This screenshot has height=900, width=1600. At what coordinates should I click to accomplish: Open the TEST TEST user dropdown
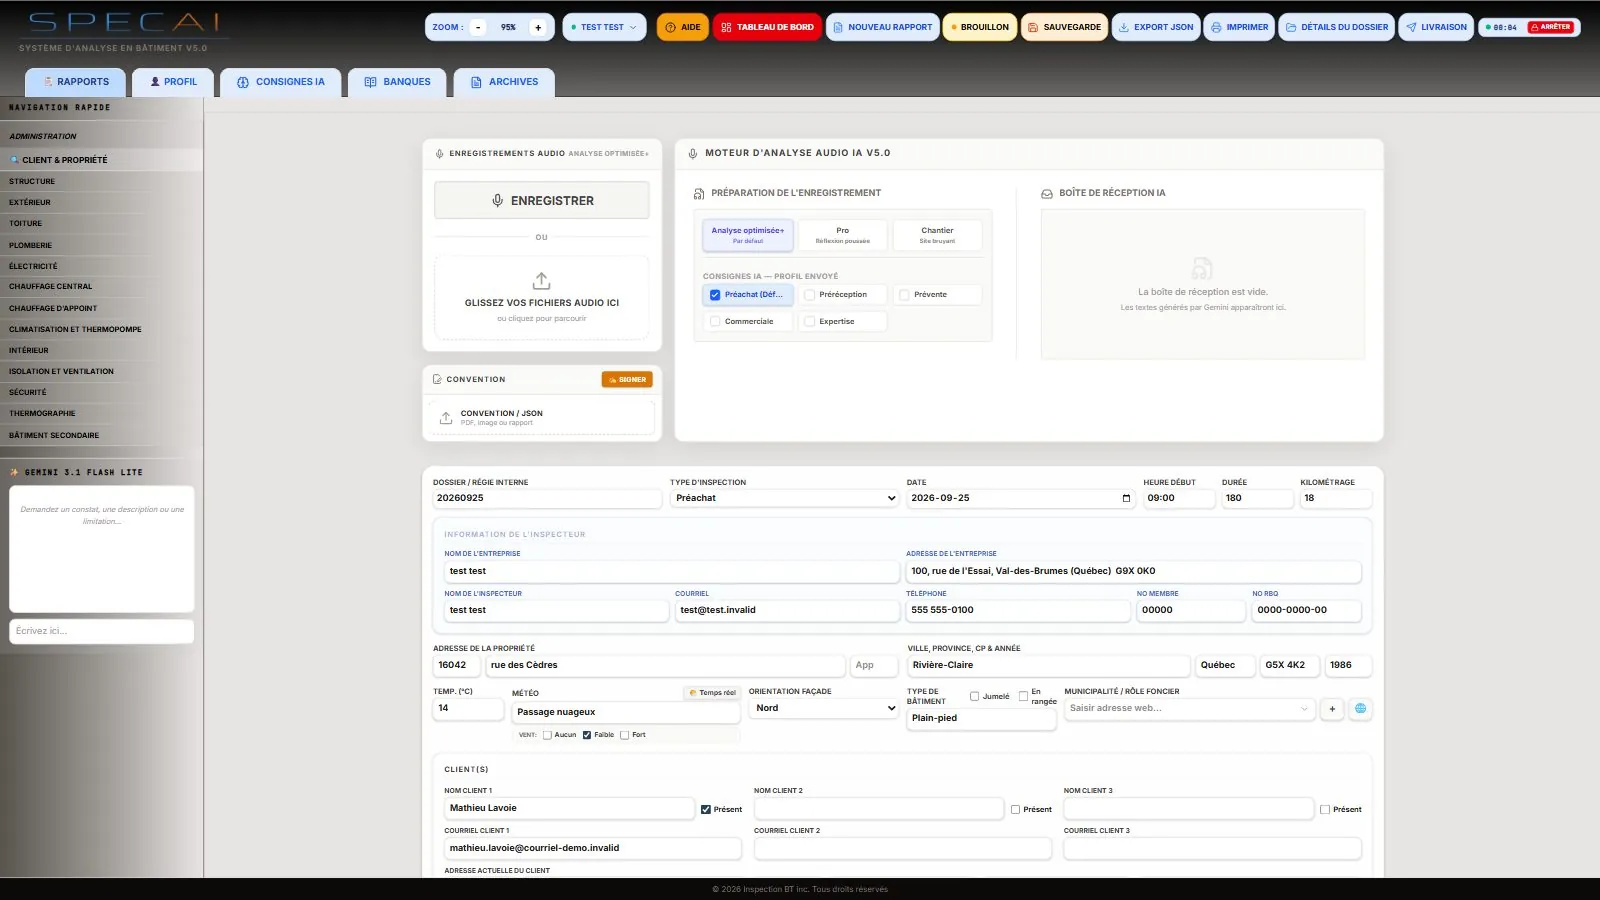[x=604, y=27]
